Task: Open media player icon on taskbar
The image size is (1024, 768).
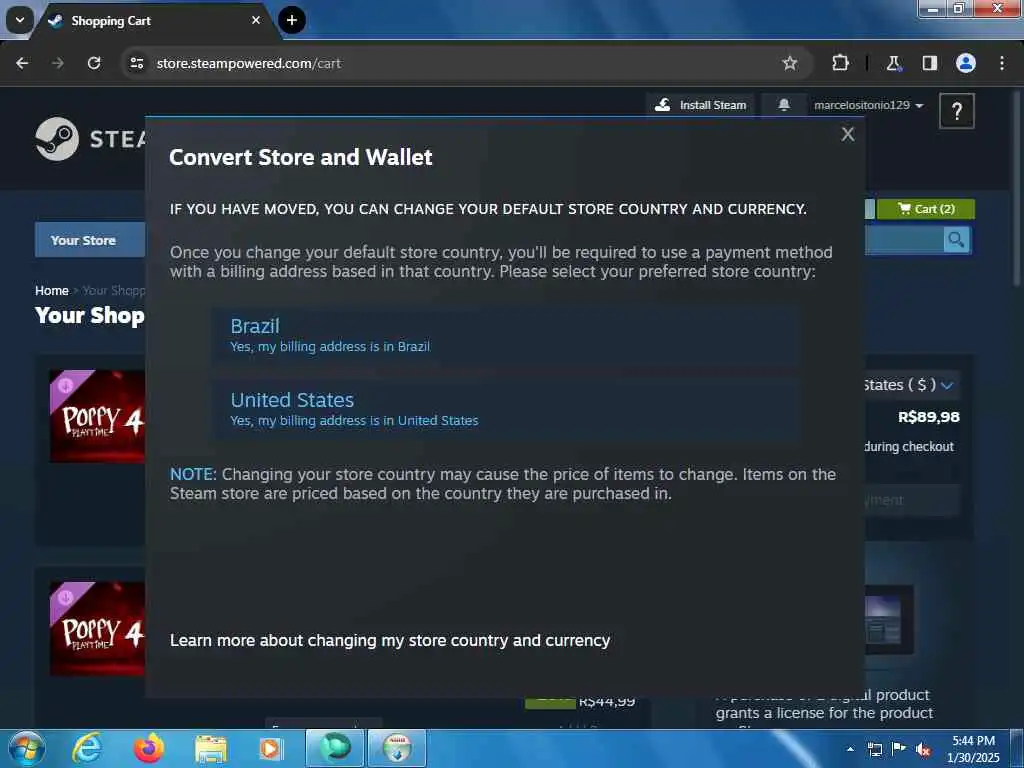Action: (x=270, y=748)
